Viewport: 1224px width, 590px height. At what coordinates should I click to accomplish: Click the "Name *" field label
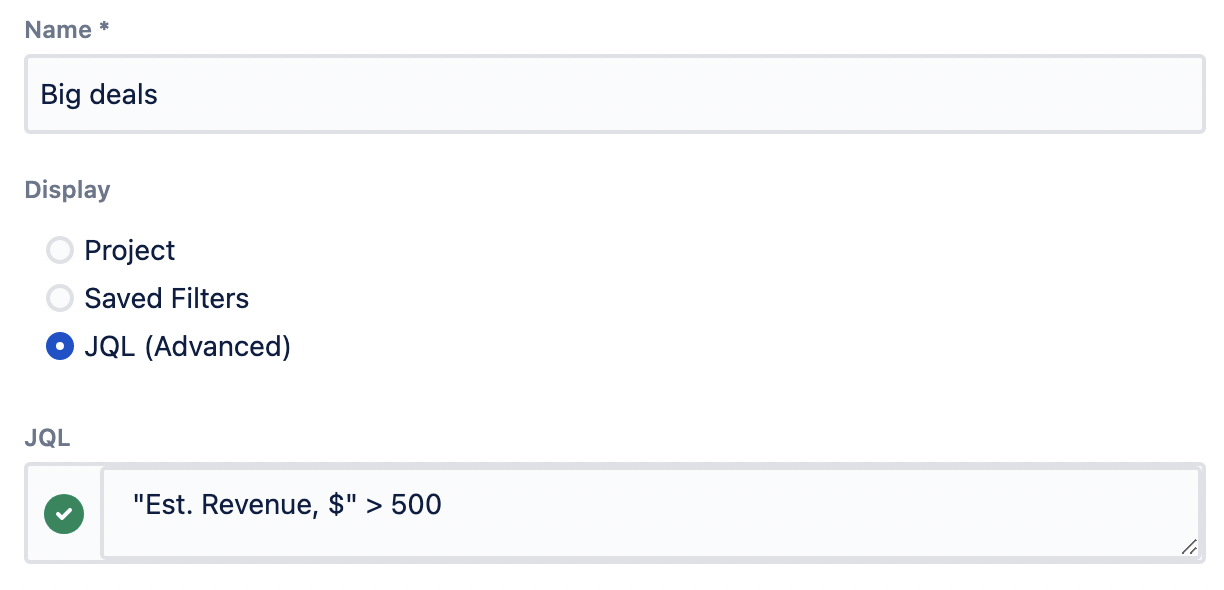(x=58, y=30)
